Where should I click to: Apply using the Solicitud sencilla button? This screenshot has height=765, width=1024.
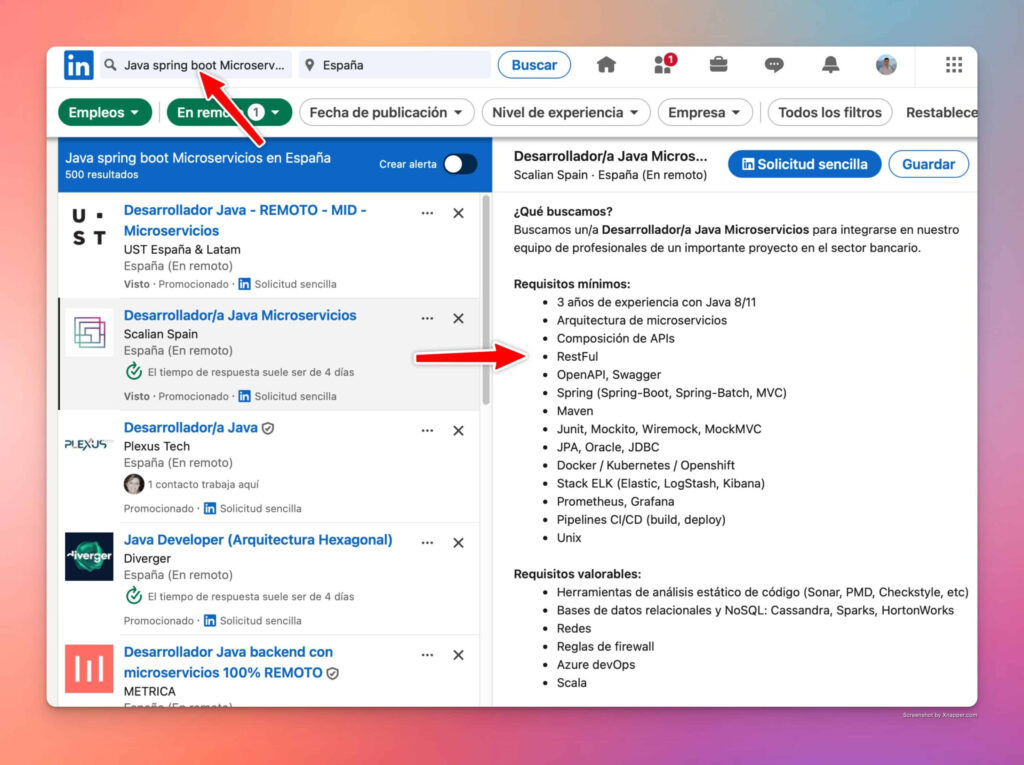[804, 164]
